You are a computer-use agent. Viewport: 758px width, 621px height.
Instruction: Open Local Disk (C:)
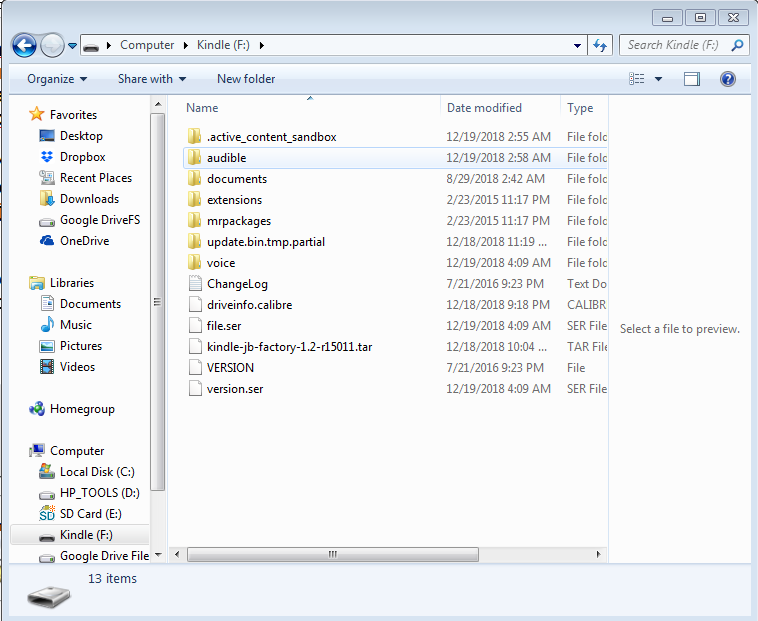click(97, 472)
